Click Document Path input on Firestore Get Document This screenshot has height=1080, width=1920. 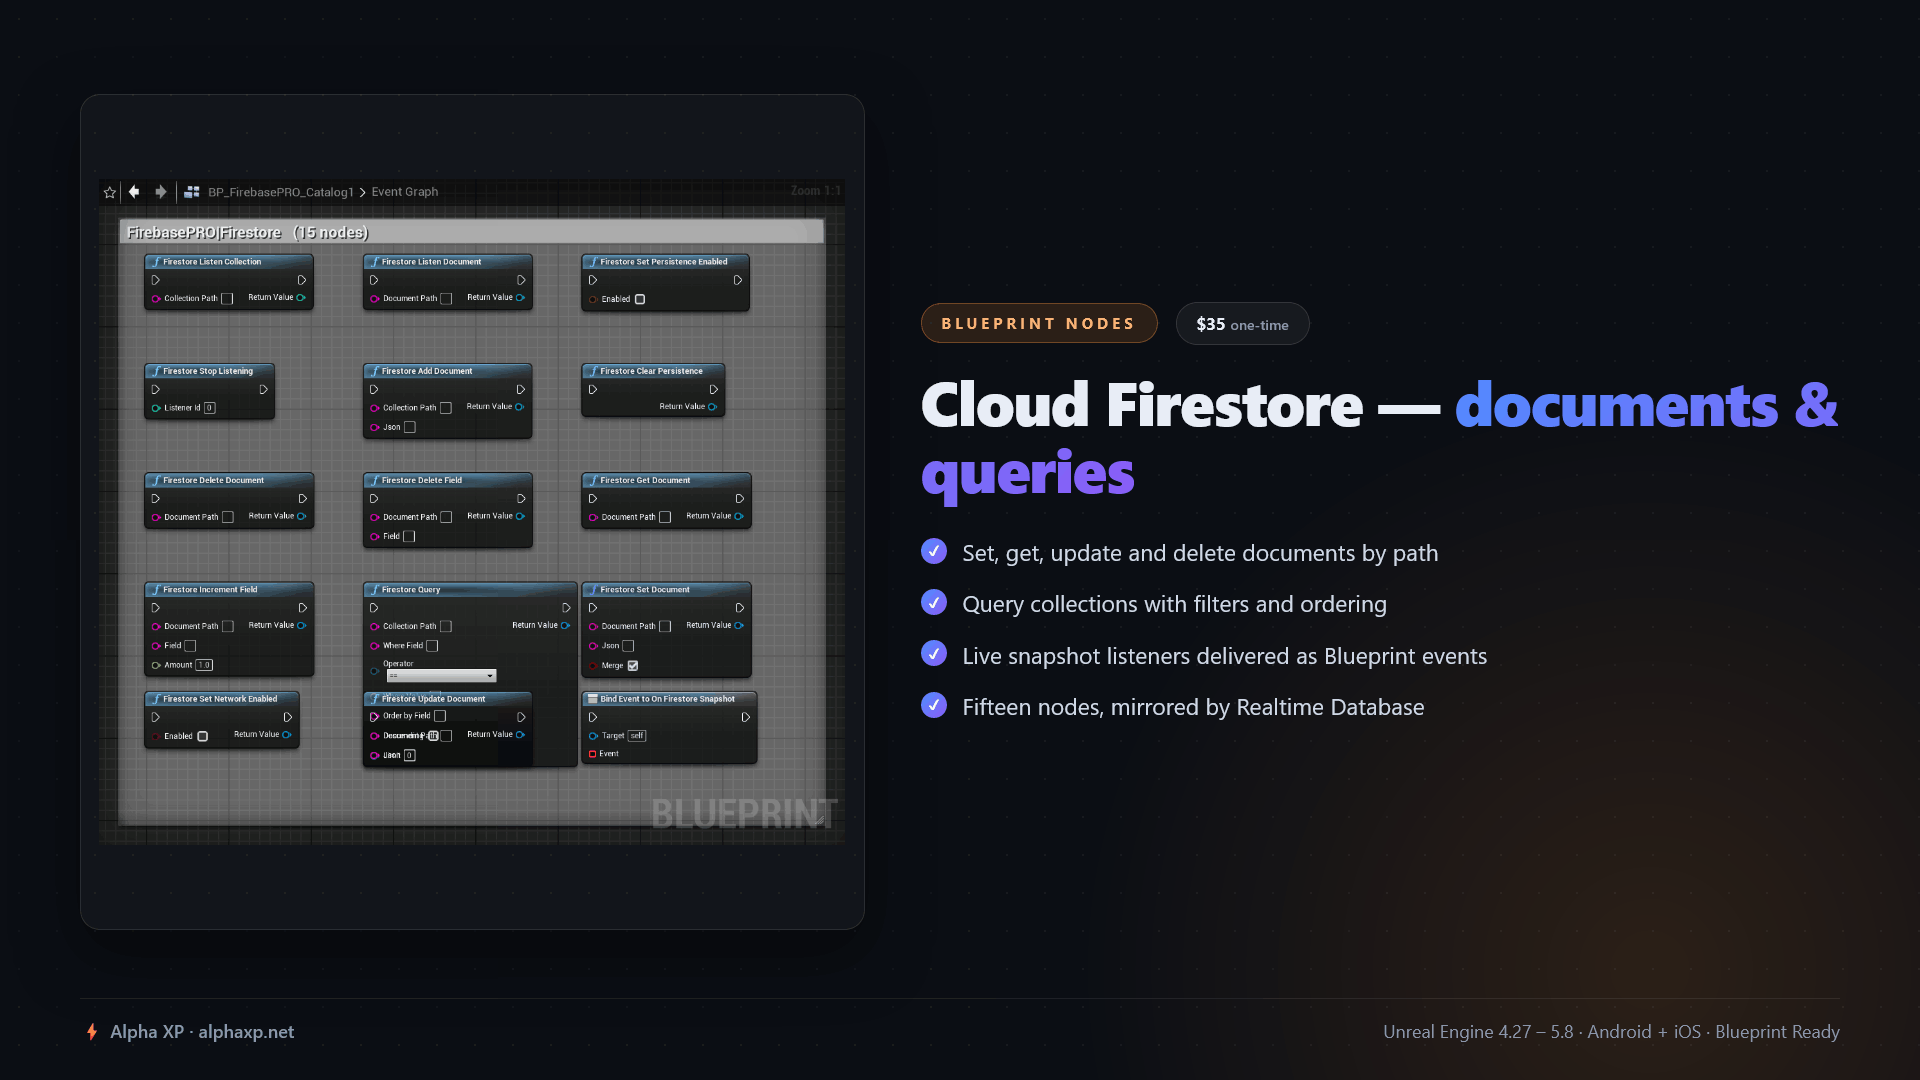(665, 517)
